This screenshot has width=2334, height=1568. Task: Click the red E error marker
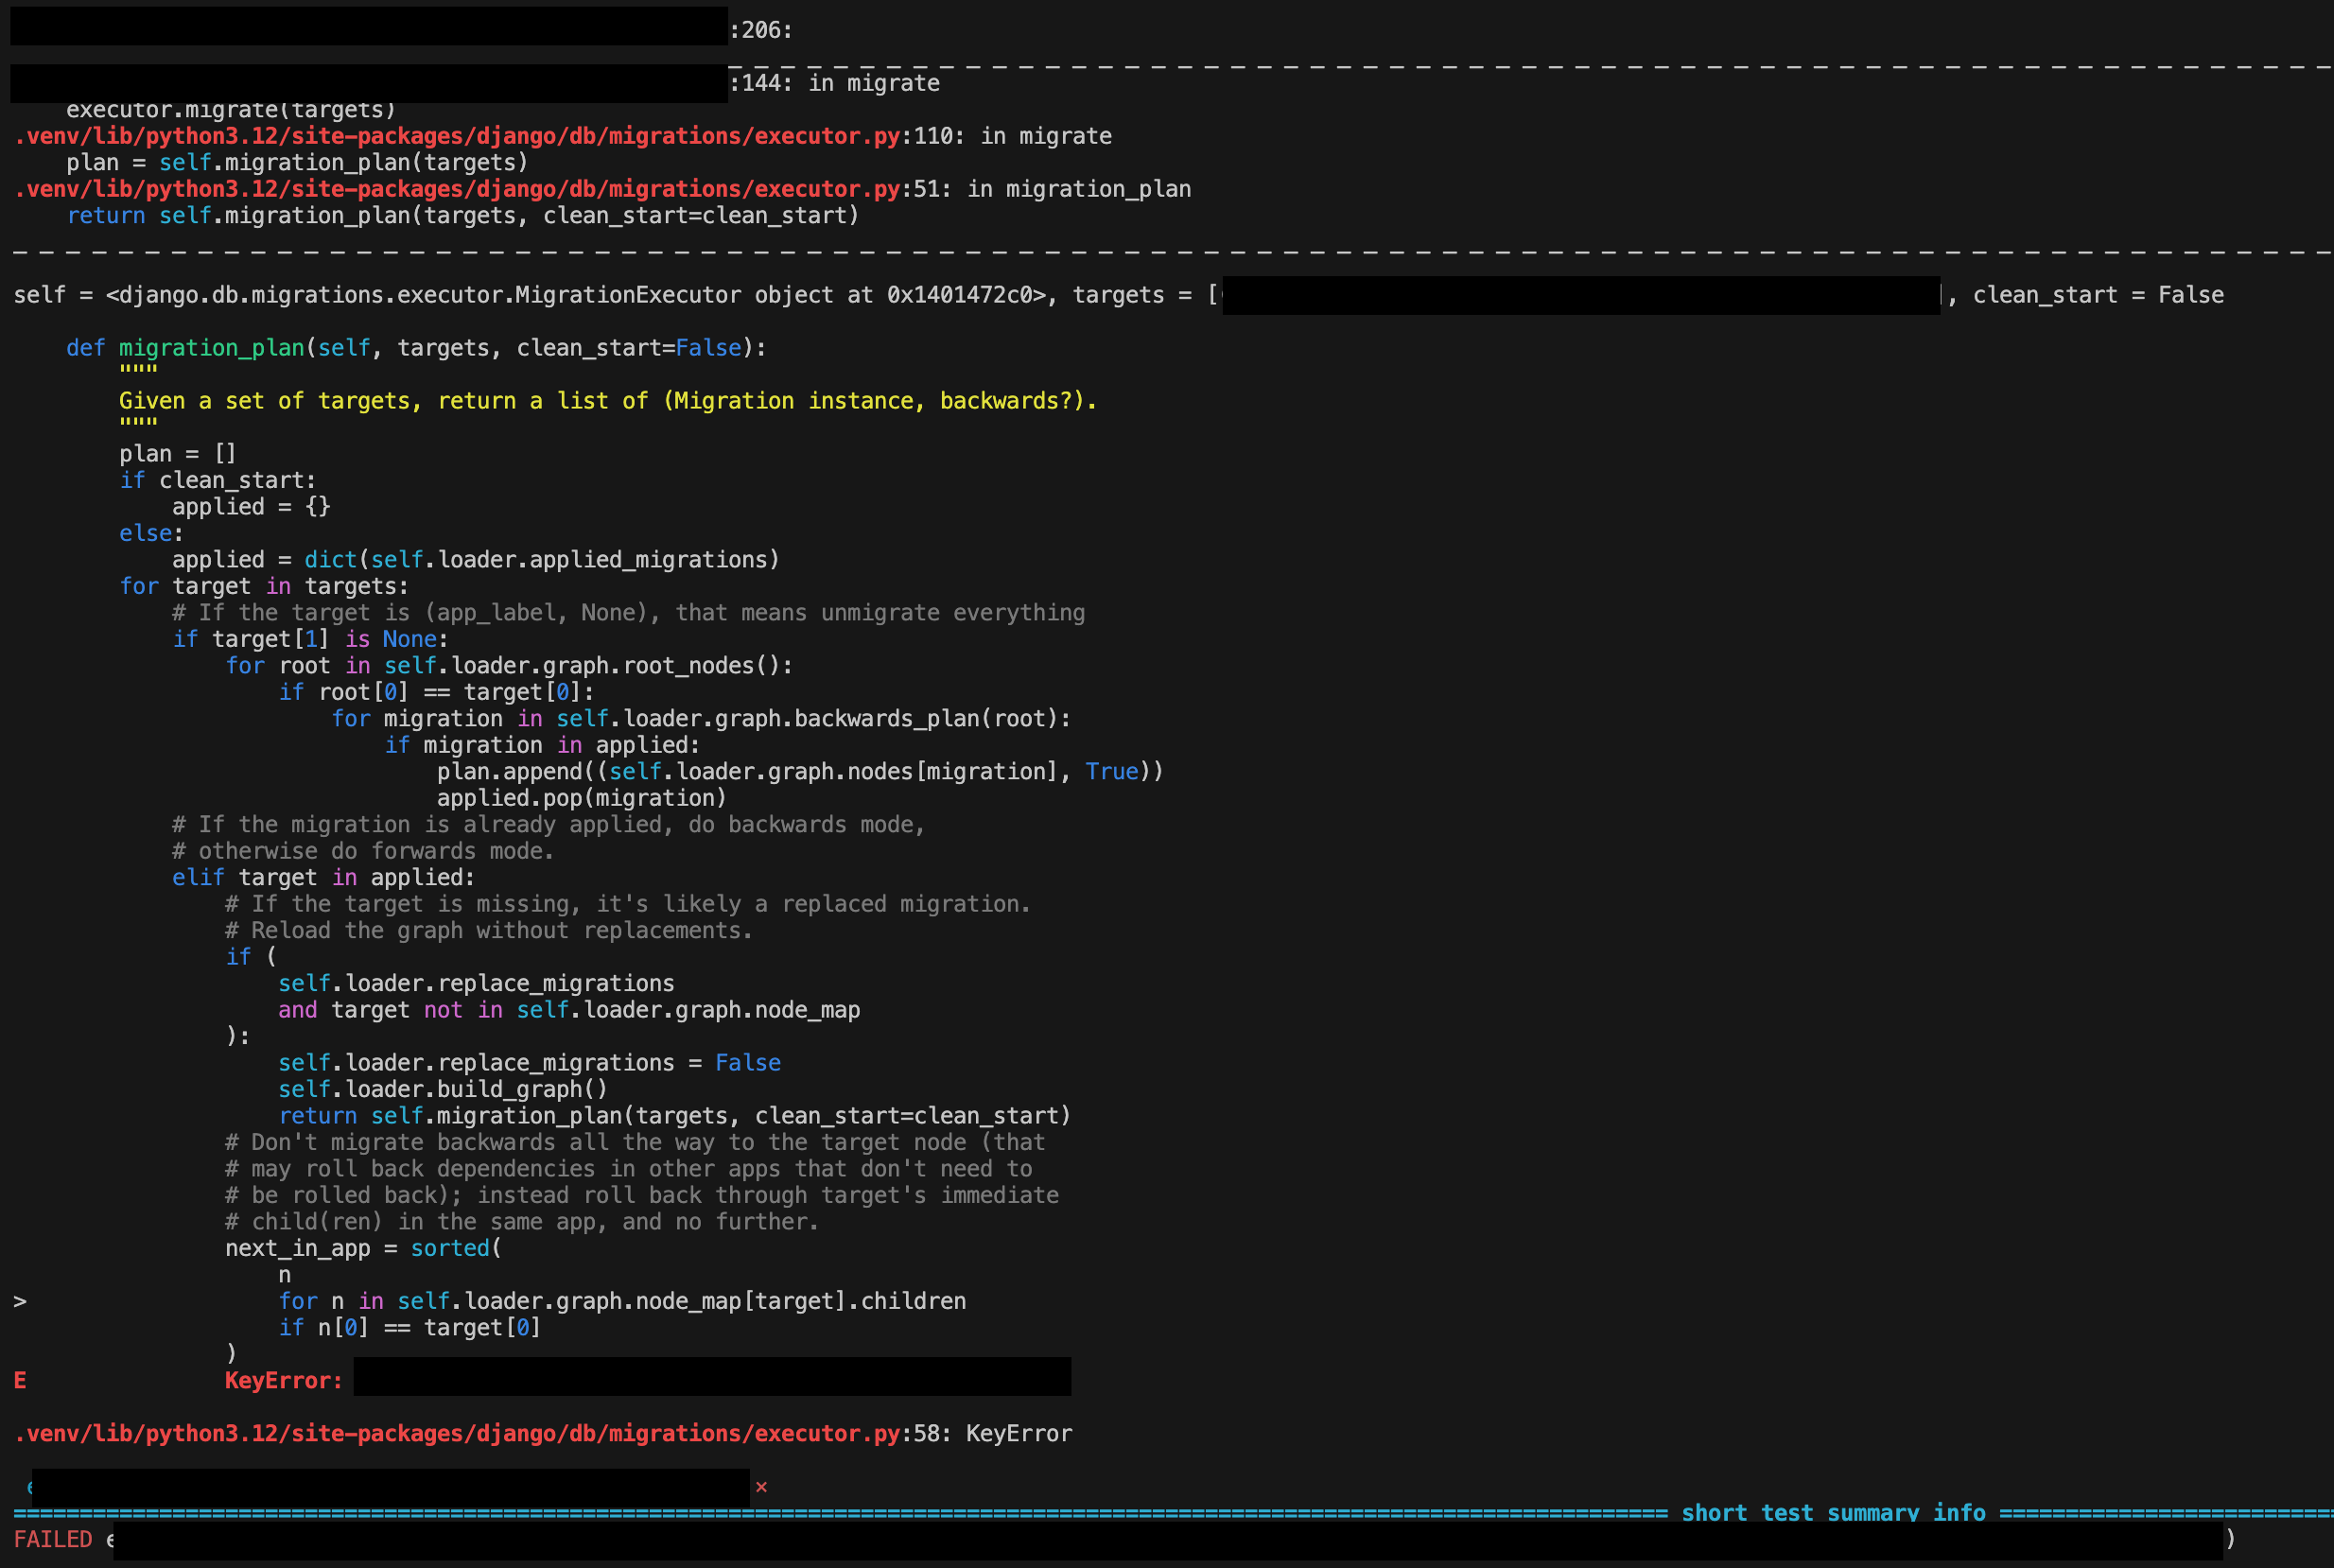[x=20, y=1381]
